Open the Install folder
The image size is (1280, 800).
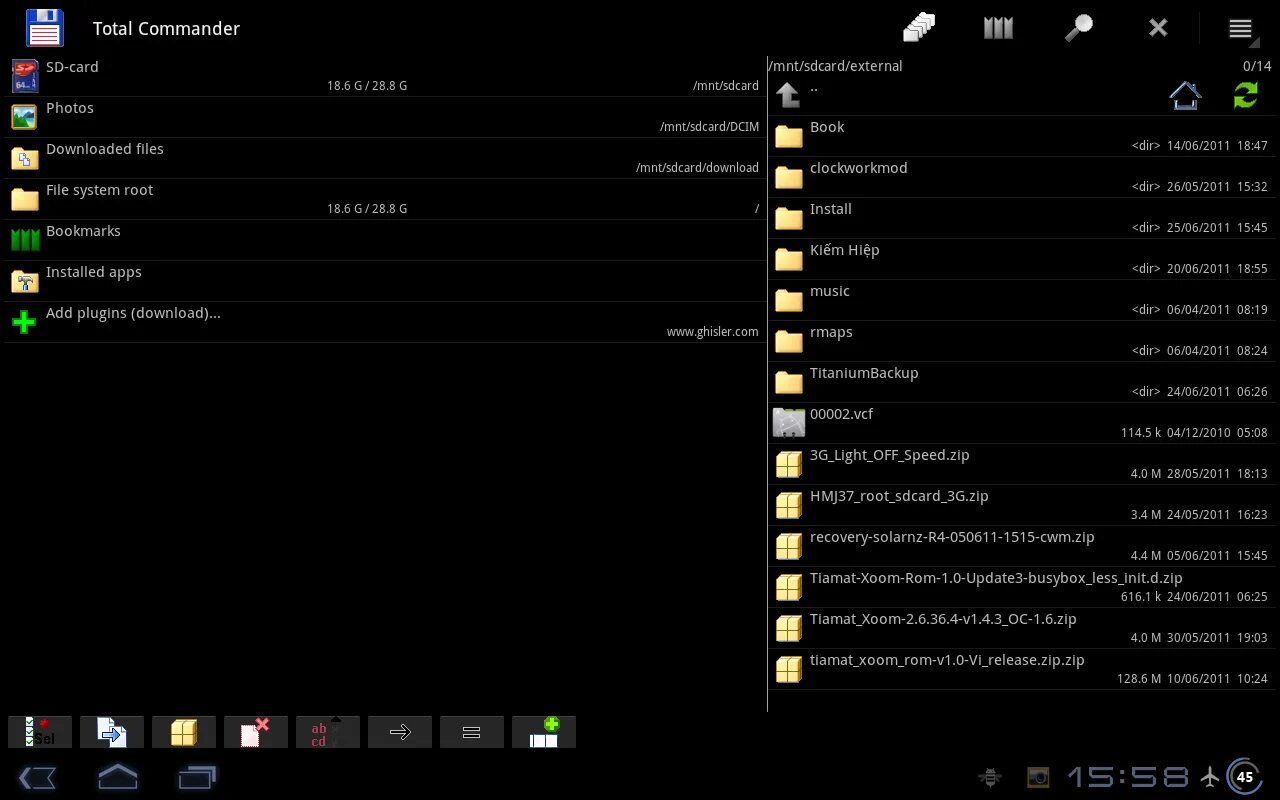click(x=1020, y=218)
